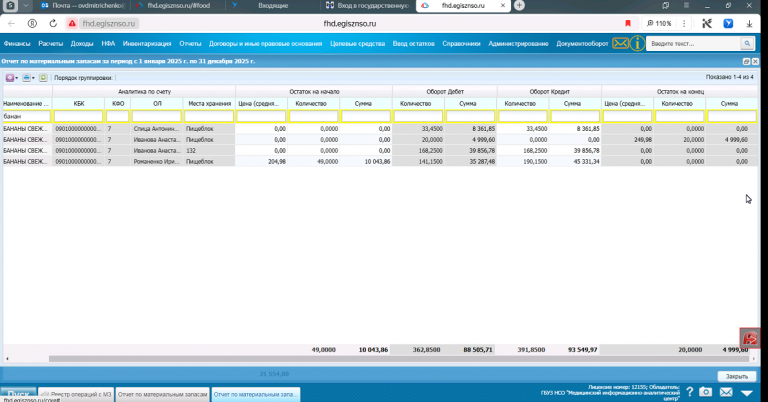Click the browser sidebar panel icon
Image resolution: width=768 pixels, height=402 pixels.
[x=665, y=5]
